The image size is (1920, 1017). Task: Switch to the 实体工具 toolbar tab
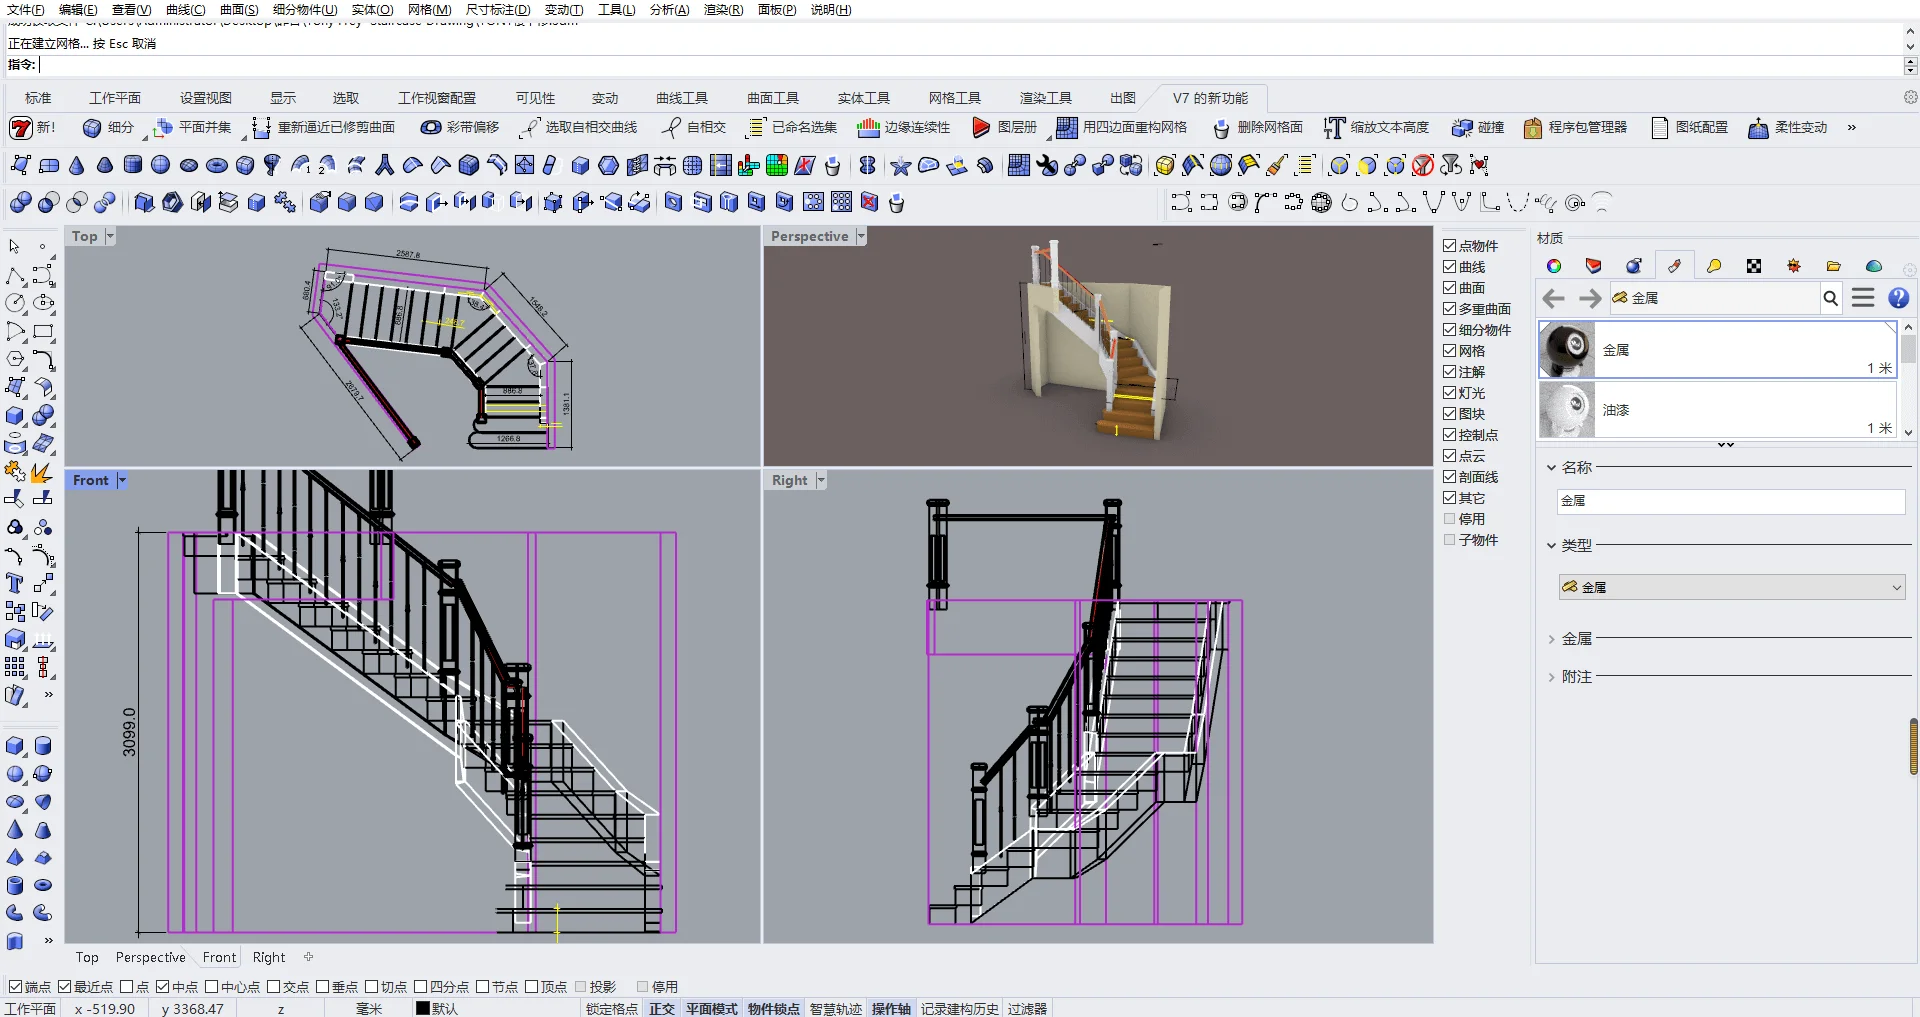click(x=863, y=98)
